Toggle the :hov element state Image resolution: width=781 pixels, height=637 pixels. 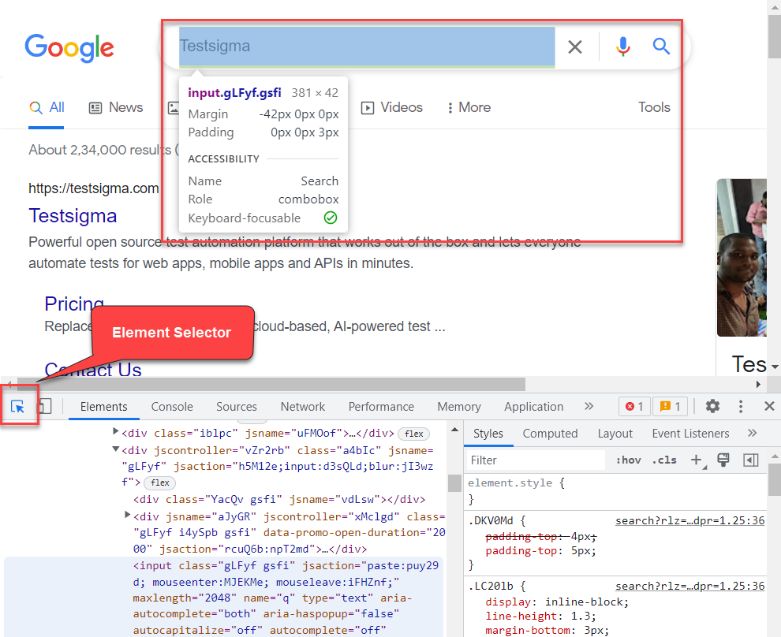(x=628, y=460)
